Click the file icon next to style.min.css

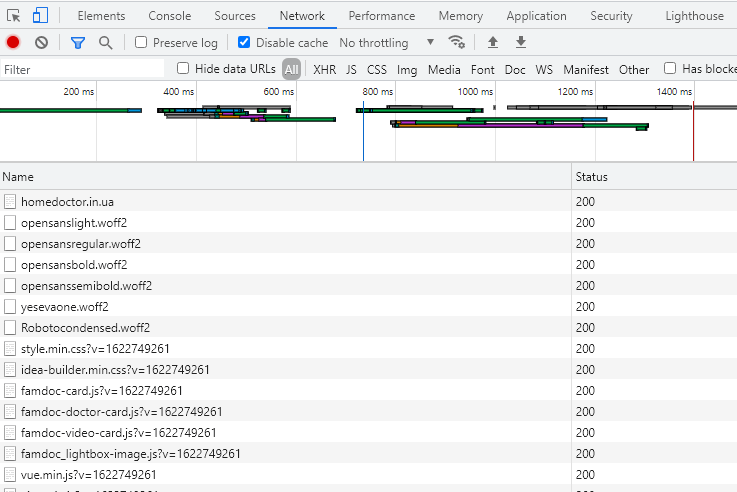point(10,349)
